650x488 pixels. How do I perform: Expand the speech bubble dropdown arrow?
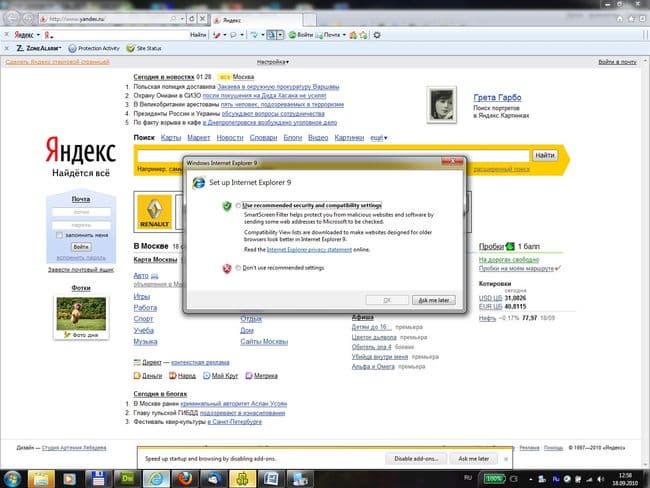click(242, 35)
